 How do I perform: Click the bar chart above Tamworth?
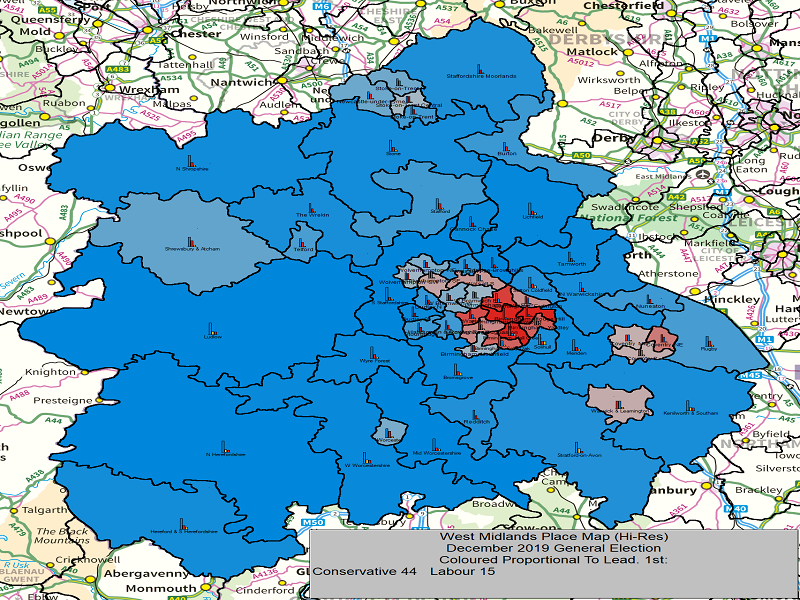click(x=570, y=257)
